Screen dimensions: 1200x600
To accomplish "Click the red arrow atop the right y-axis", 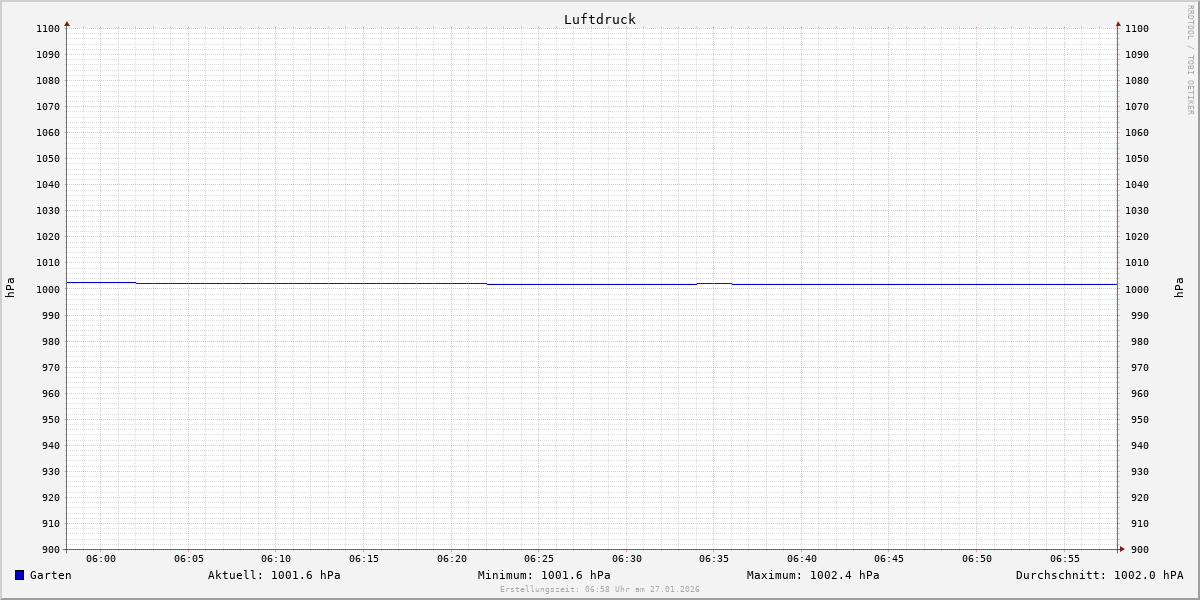I will (x=1118, y=23).
